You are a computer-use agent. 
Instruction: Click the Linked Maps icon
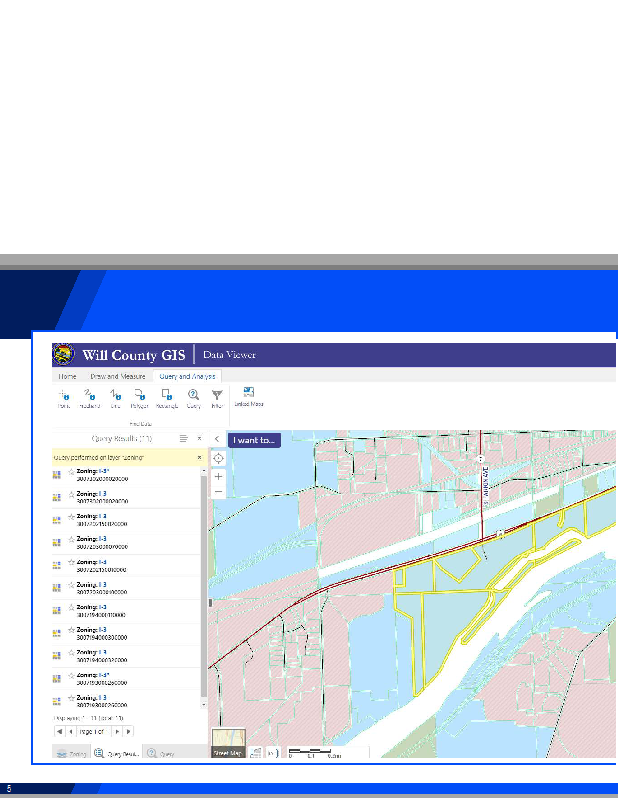pos(247,395)
